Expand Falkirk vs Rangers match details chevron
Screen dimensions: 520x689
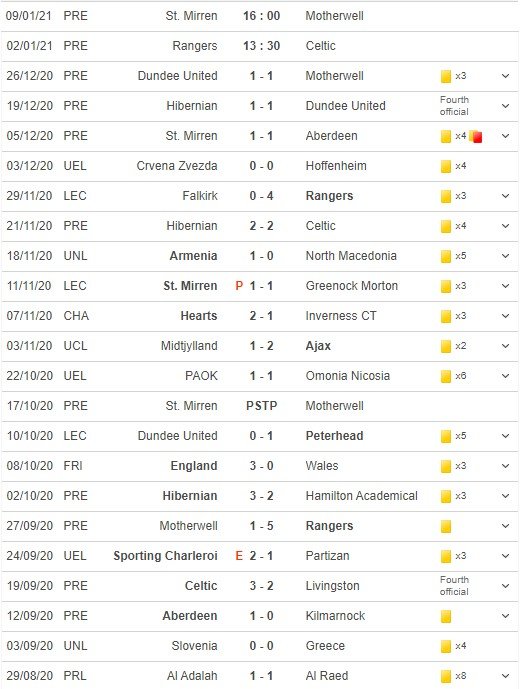(505, 196)
